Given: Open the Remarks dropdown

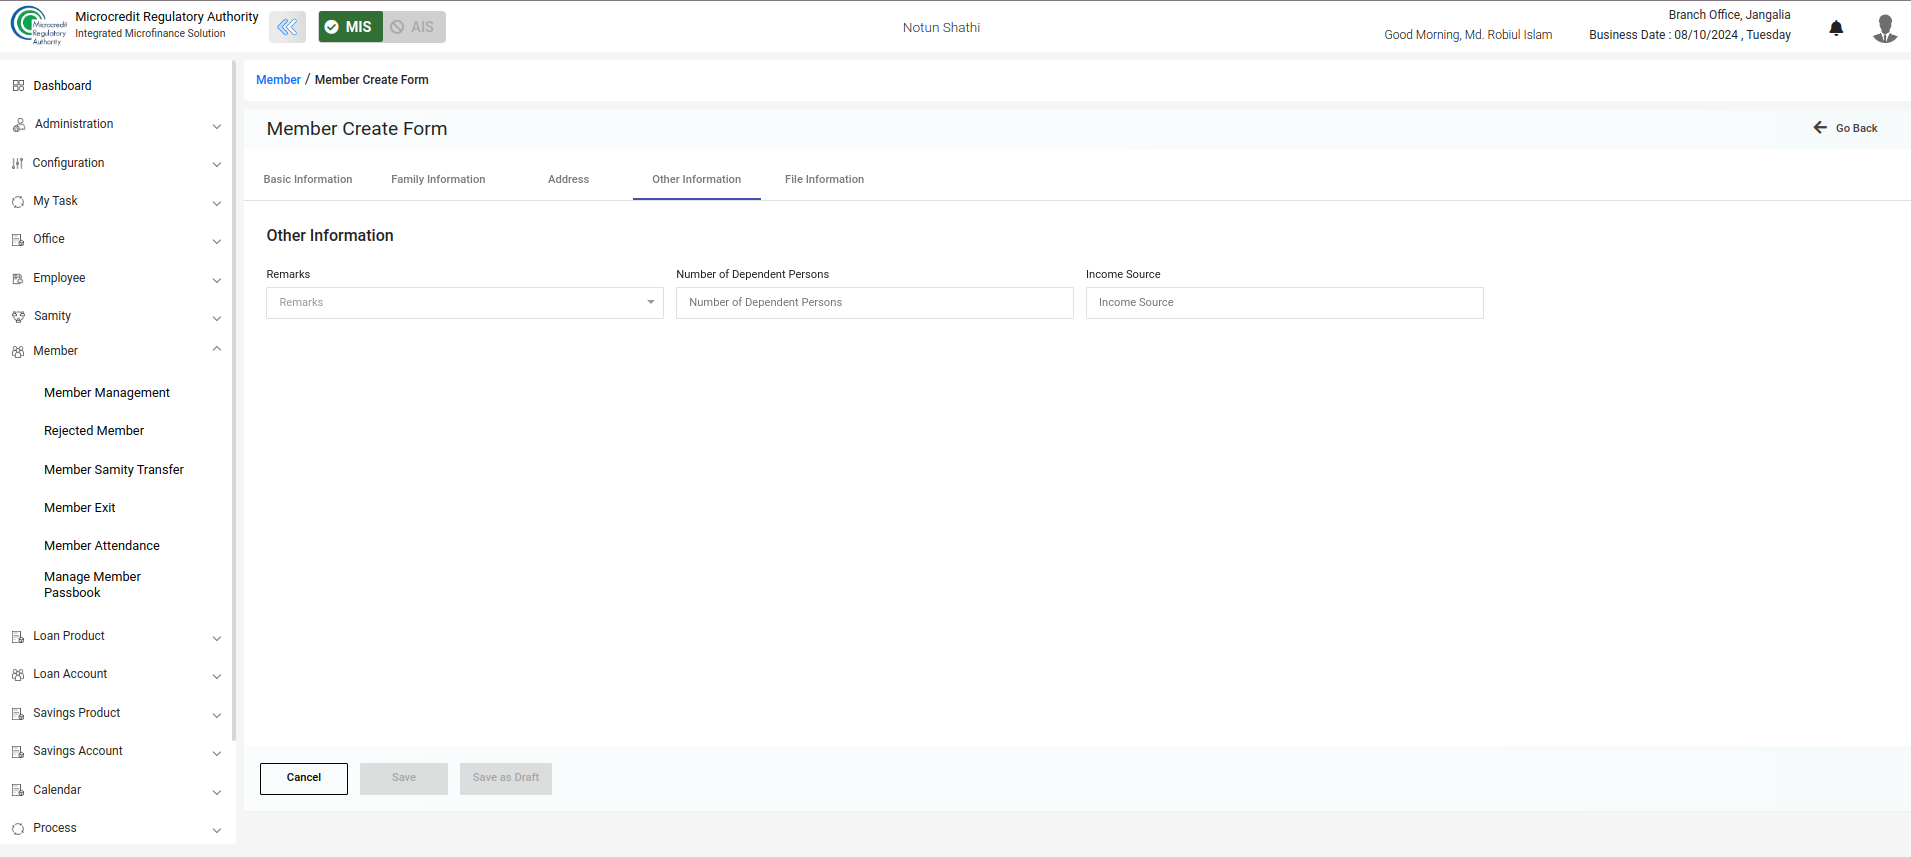Looking at the screenshot, I should [x=465, y=303].
